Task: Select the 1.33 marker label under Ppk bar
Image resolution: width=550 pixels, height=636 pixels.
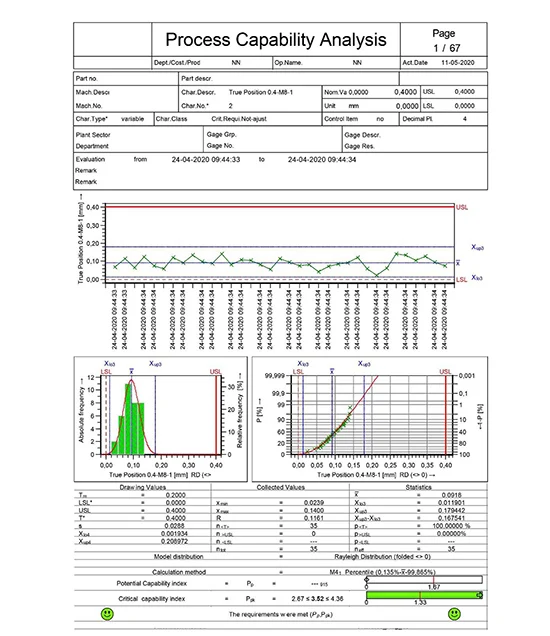Action: point(420,602)
